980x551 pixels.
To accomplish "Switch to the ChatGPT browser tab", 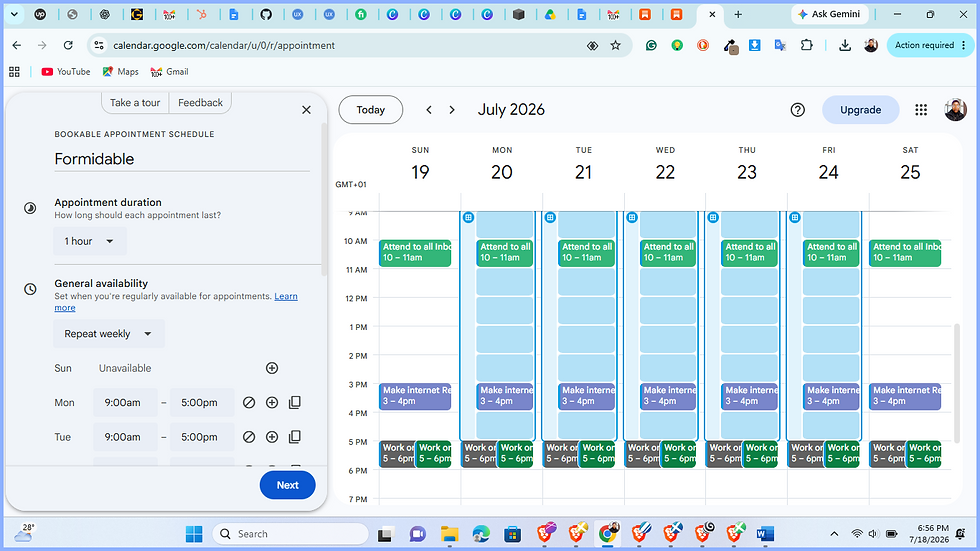I will click(x=104, y=14).
